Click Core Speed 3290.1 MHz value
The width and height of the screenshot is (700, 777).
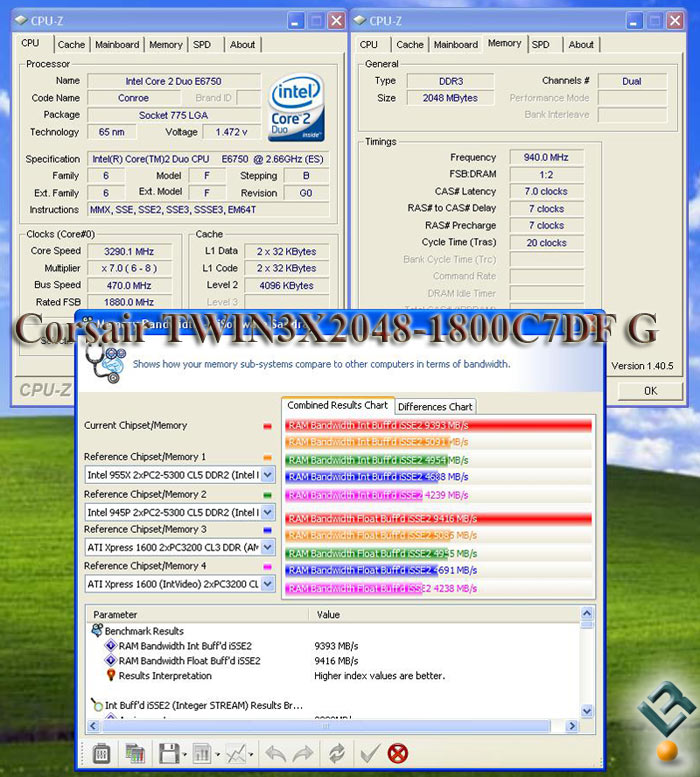(129, 251)
